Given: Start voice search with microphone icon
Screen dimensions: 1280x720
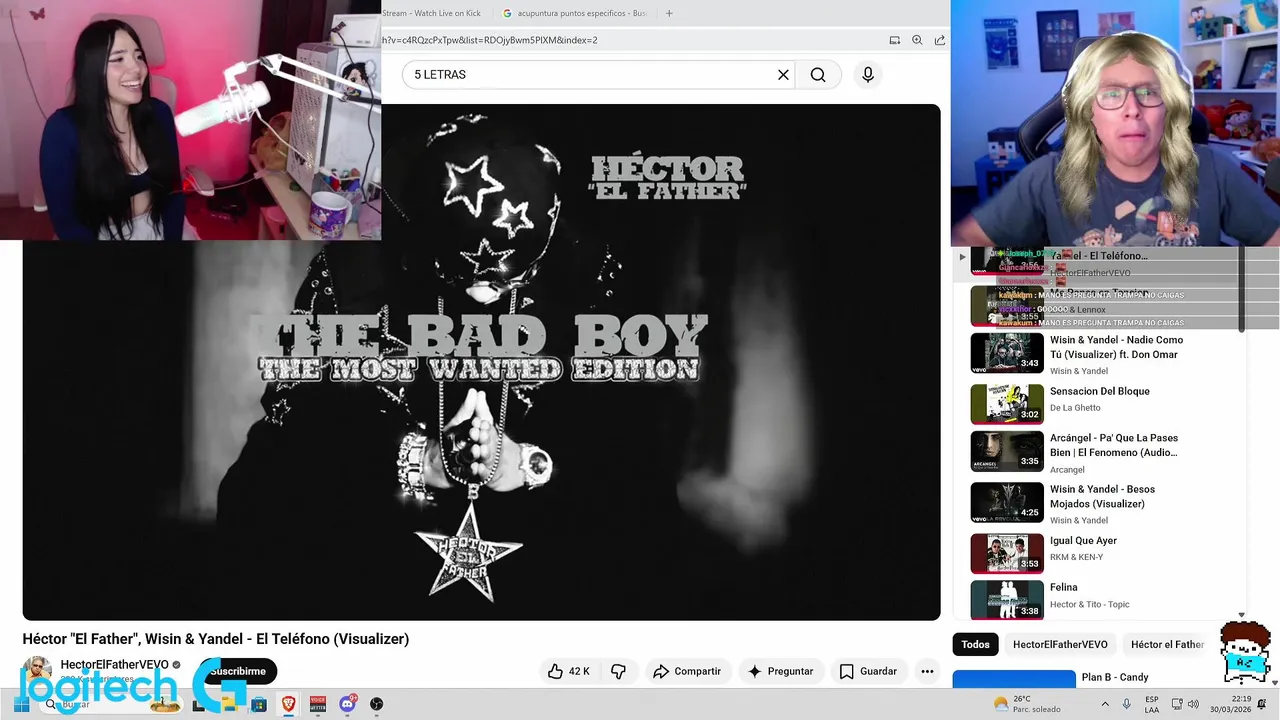Looking at the screenshot, I should 868,75.
